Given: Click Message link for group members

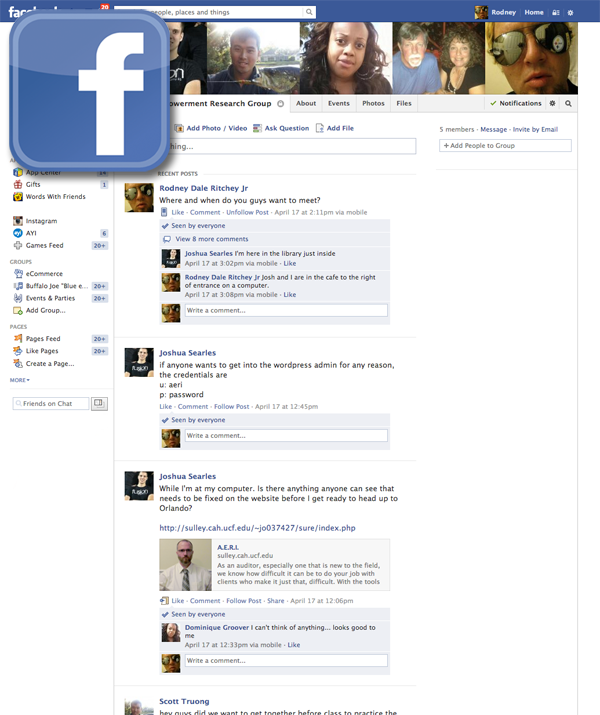Looking at the screenshot, I should 494,130.
